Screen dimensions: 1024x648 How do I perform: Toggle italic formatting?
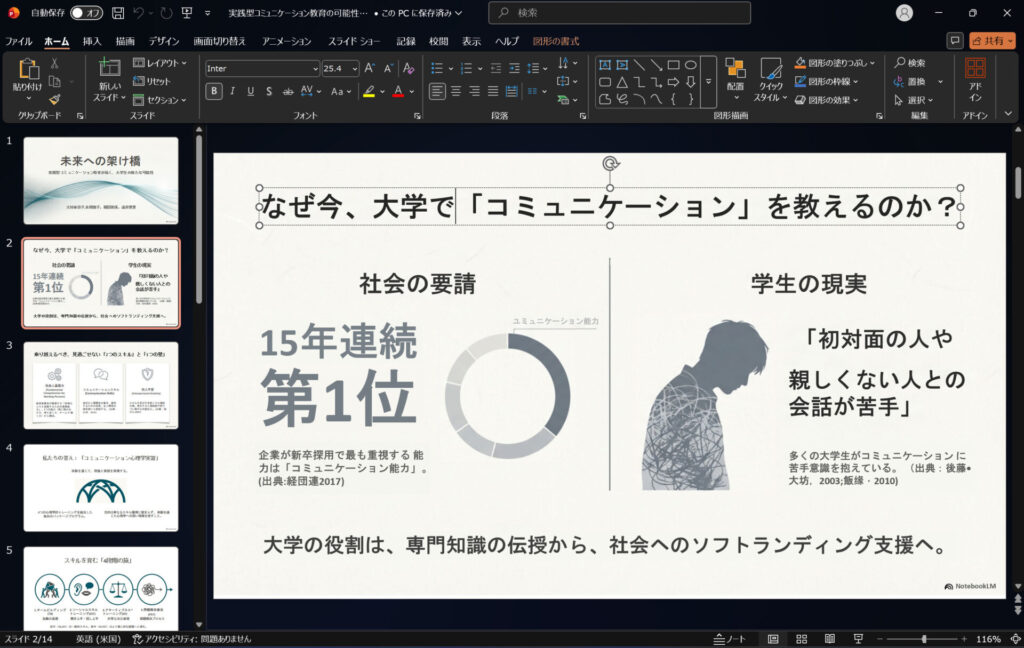click(231, 91)
